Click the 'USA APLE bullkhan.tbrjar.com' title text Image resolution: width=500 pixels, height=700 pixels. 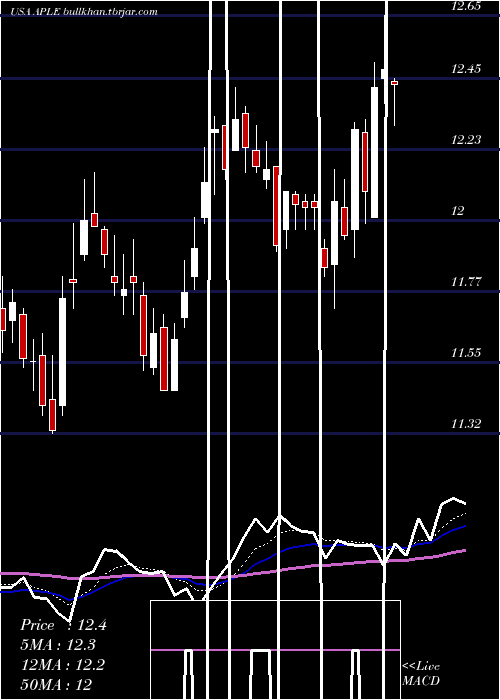click(84, 12)
